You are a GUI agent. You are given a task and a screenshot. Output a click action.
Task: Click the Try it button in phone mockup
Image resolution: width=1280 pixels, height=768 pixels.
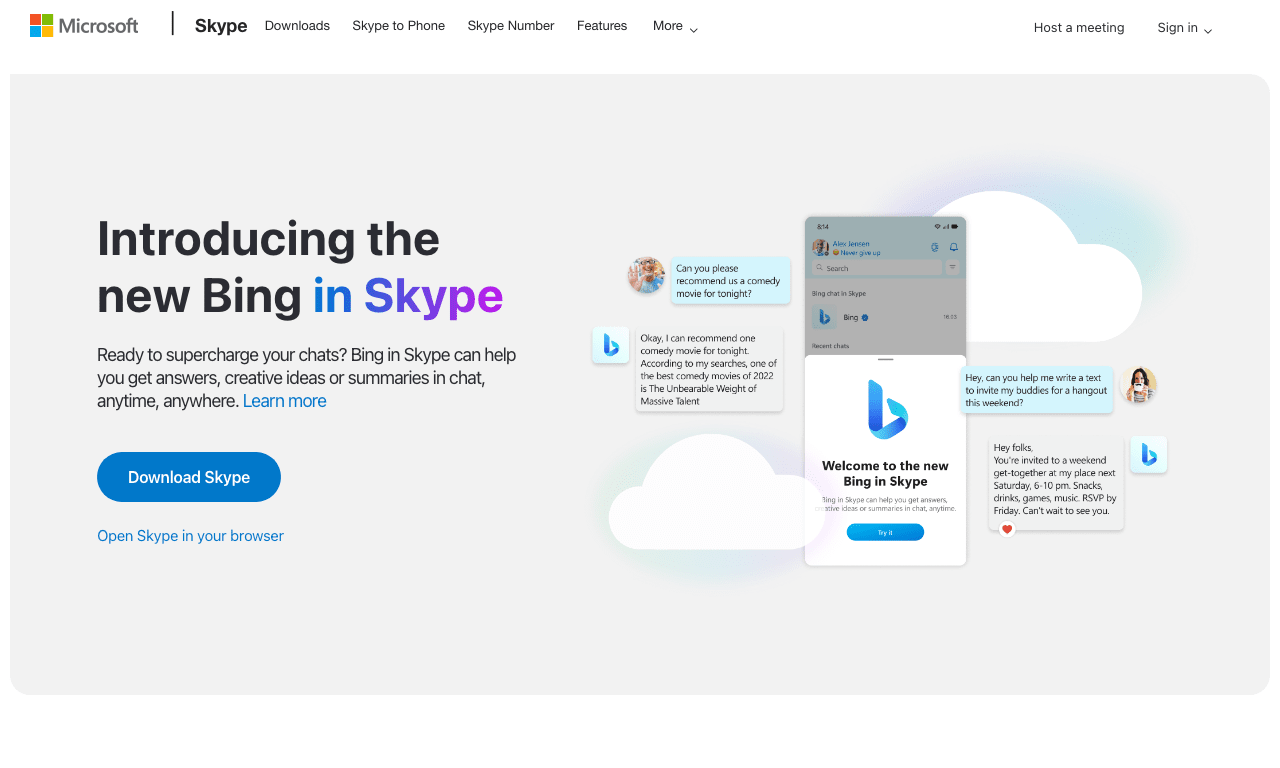pyautogui.click(x=885, y=532)
